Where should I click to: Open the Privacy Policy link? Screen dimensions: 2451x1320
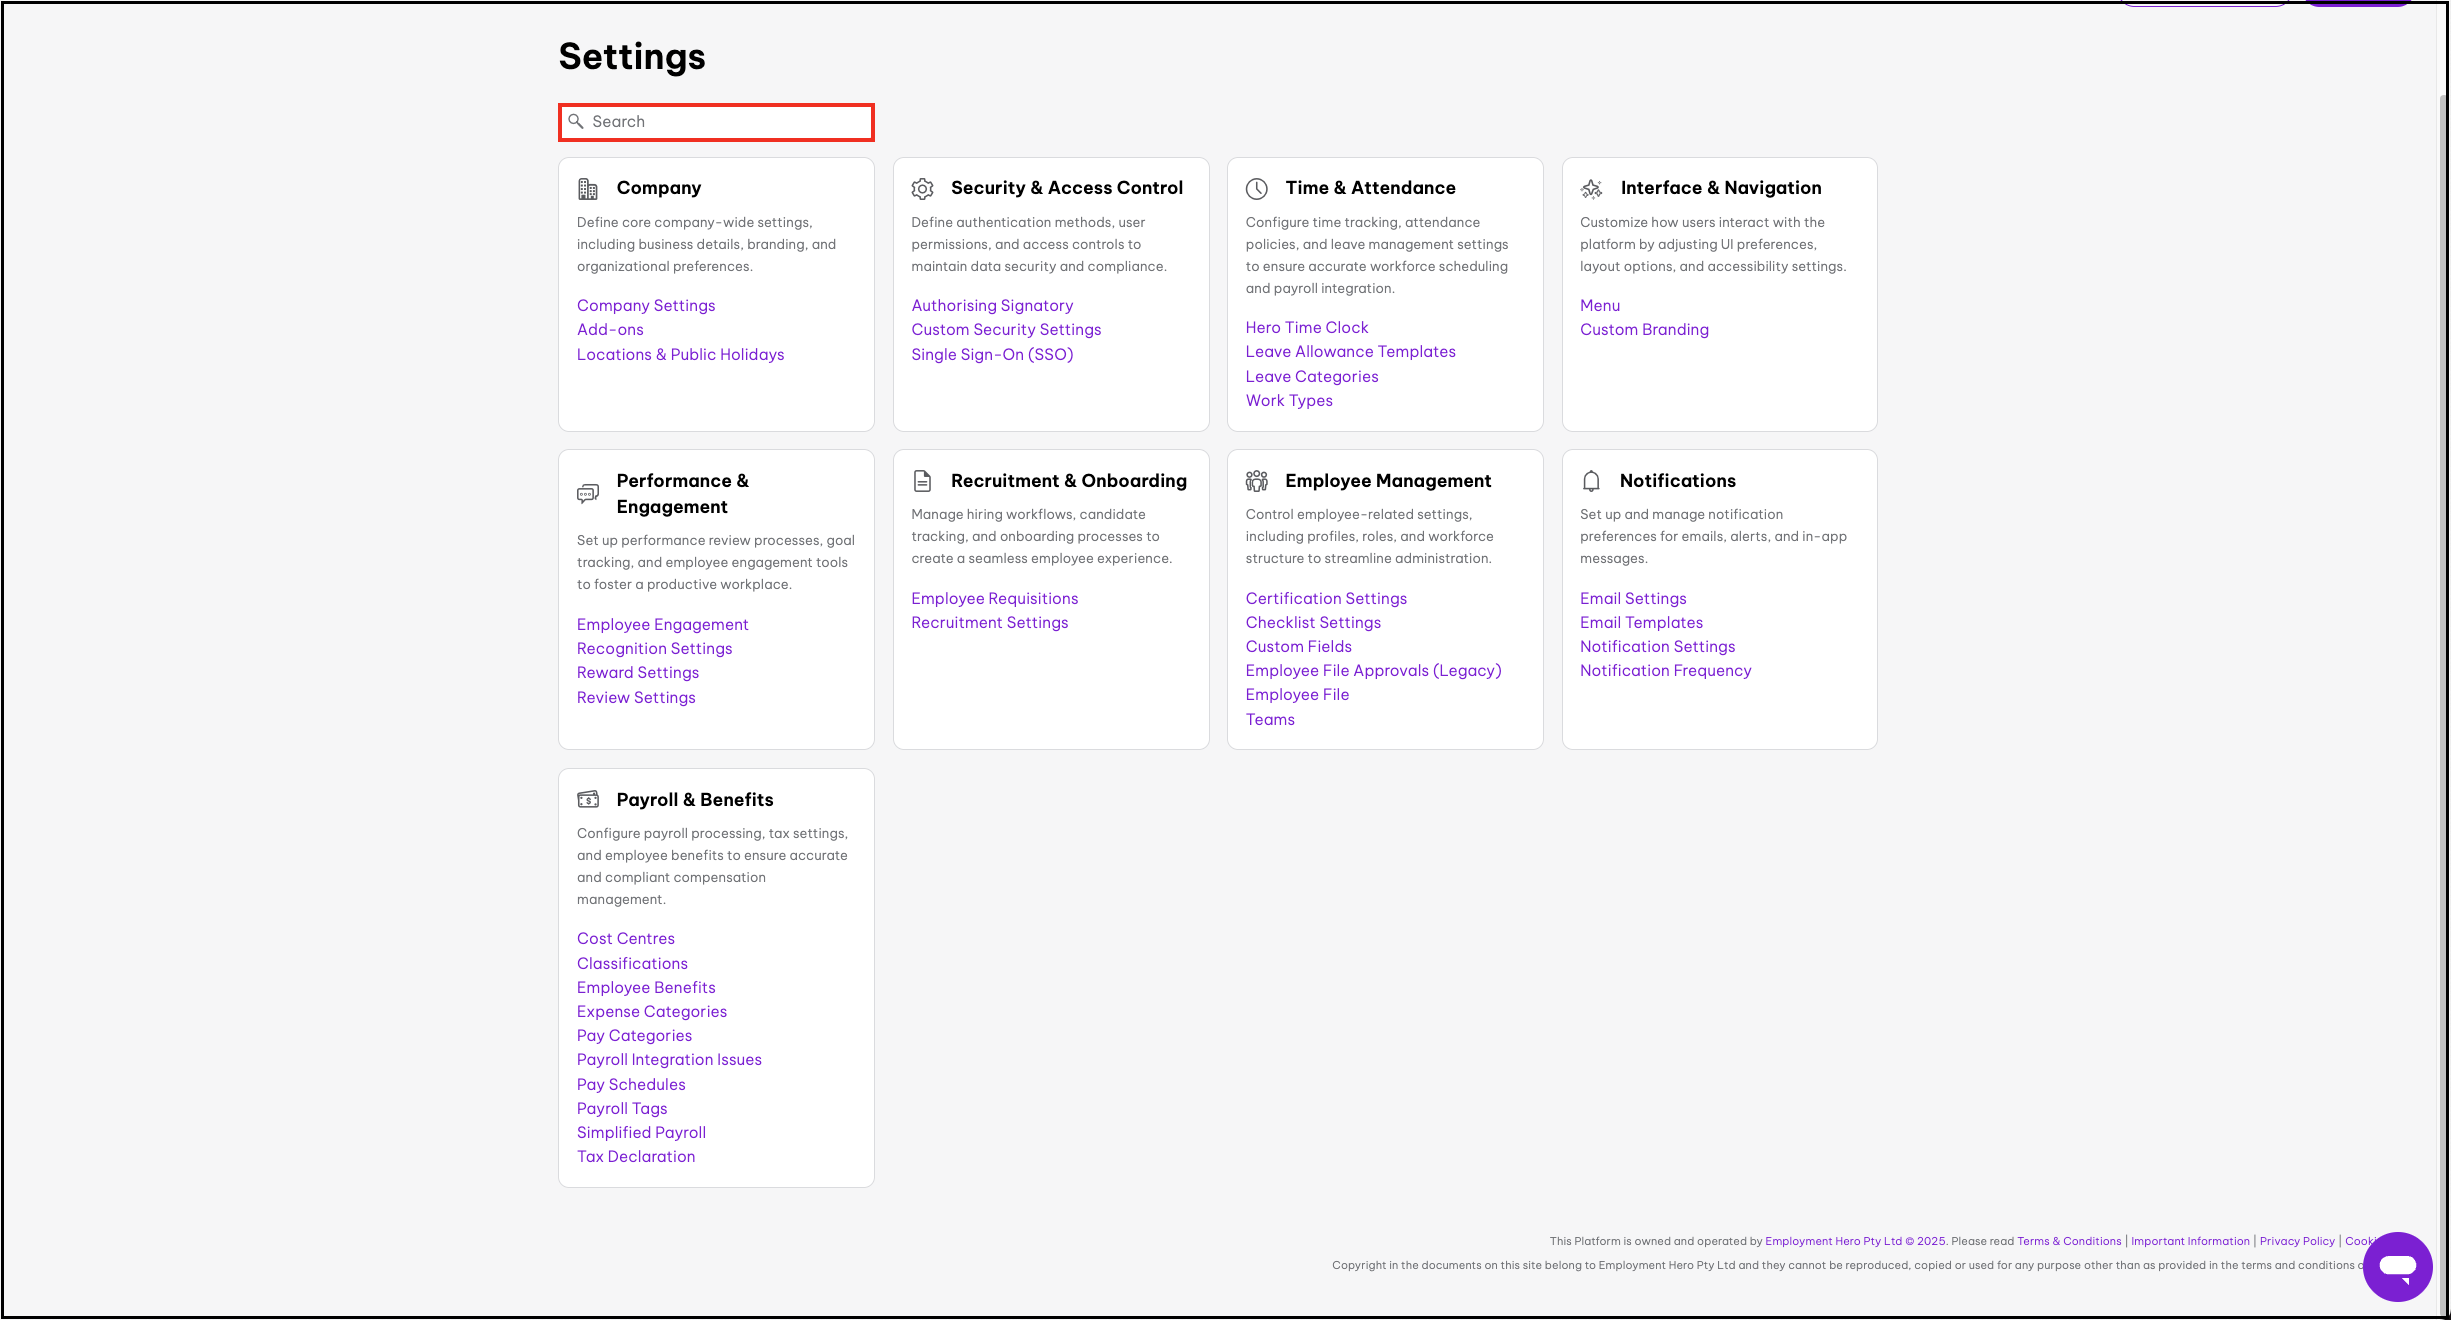click(2296, 1240)
